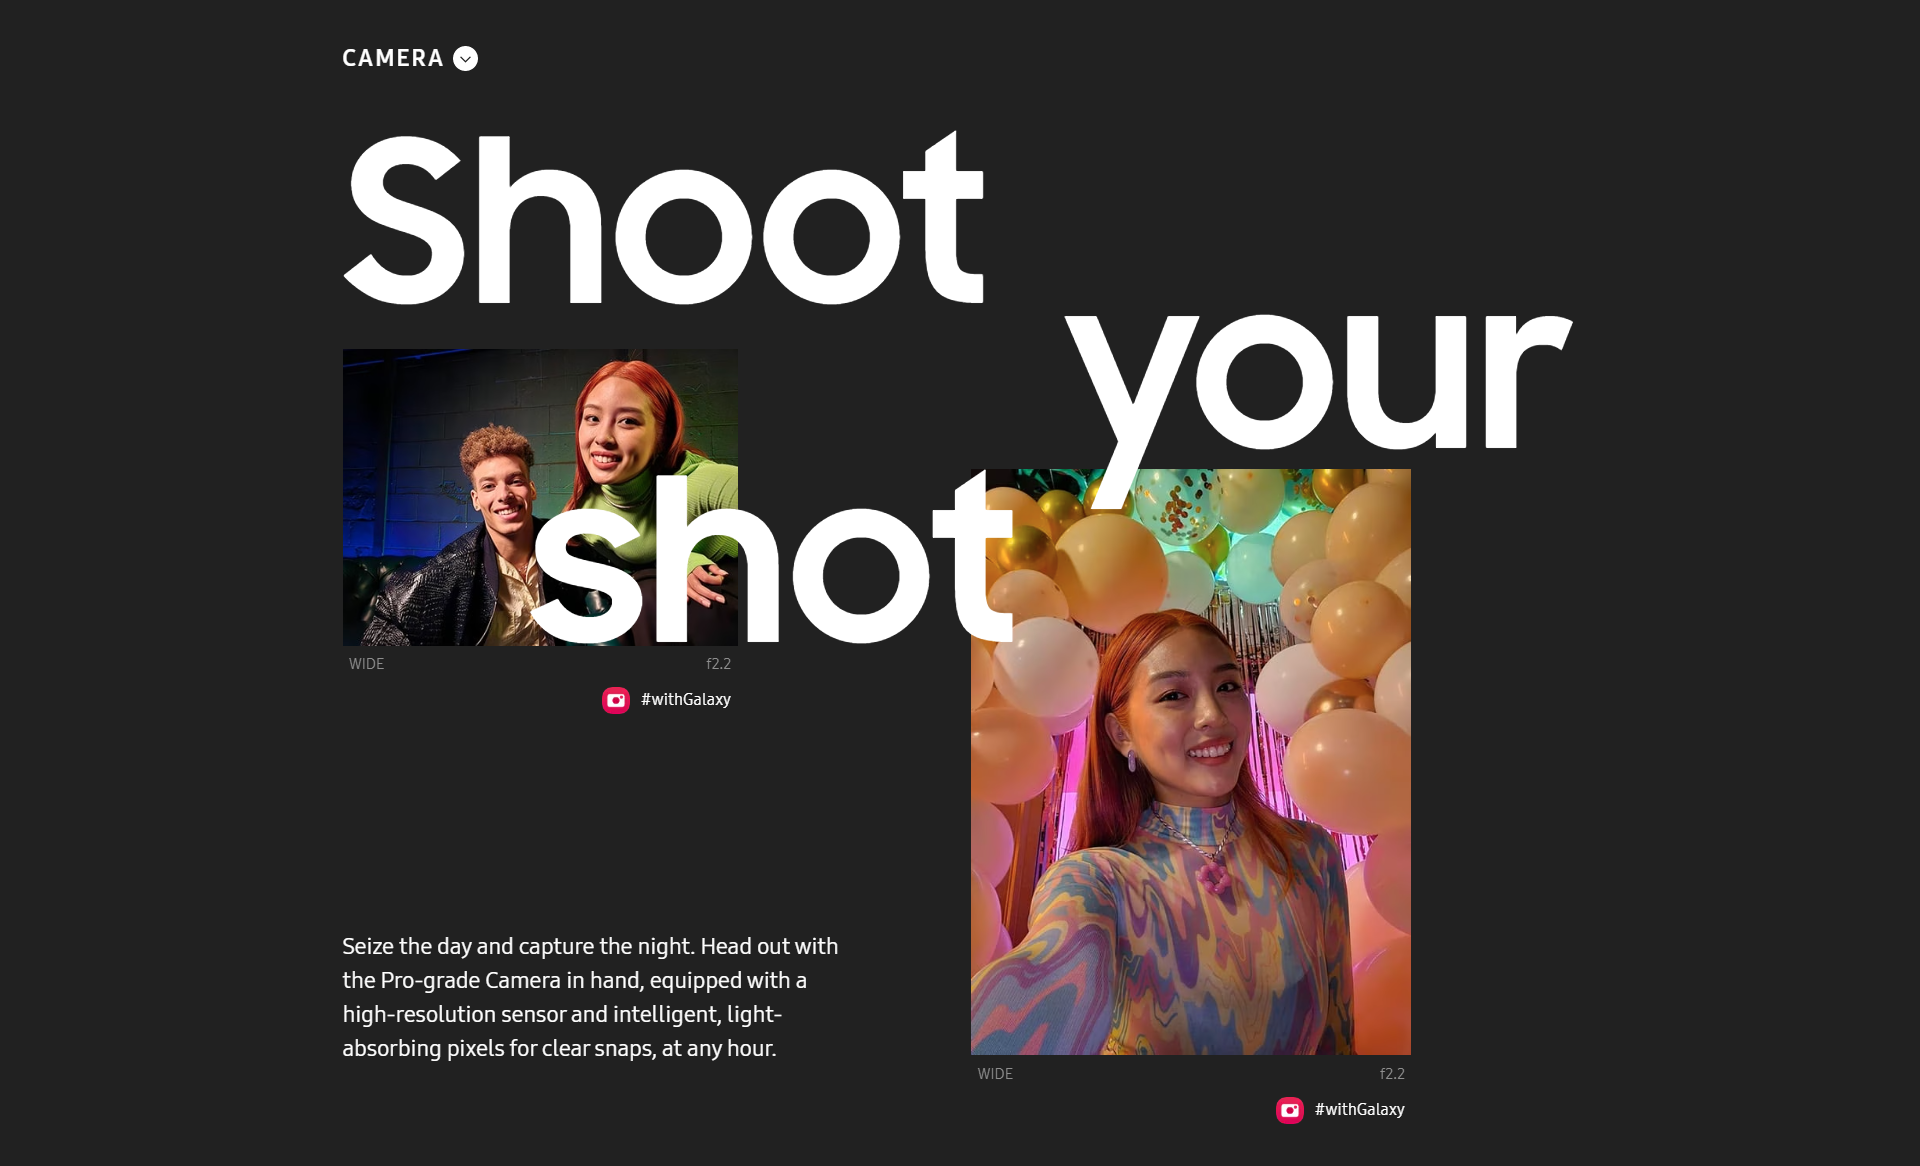Open #withGalaxy link under the duo photo
Viewport: 1920px width, 1166px height.
pos(685,700)
